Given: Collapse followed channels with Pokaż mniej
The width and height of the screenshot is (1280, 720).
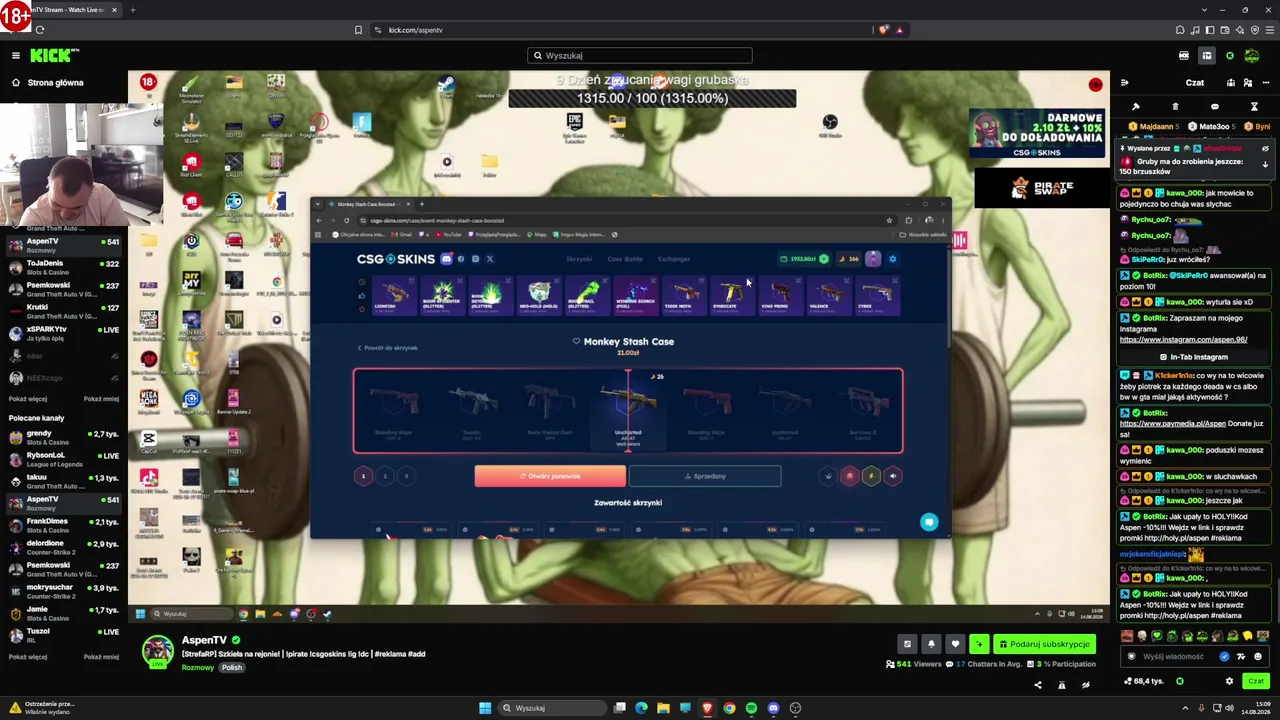Looking at the screenshot, I should pyautogui.click(x=101, y=399).
